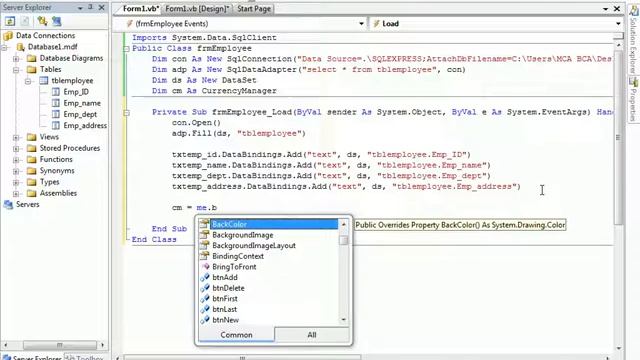This screenshot has height=360, width=640.
Task: Click the Connect to Server icon
Action: (56, 21)
